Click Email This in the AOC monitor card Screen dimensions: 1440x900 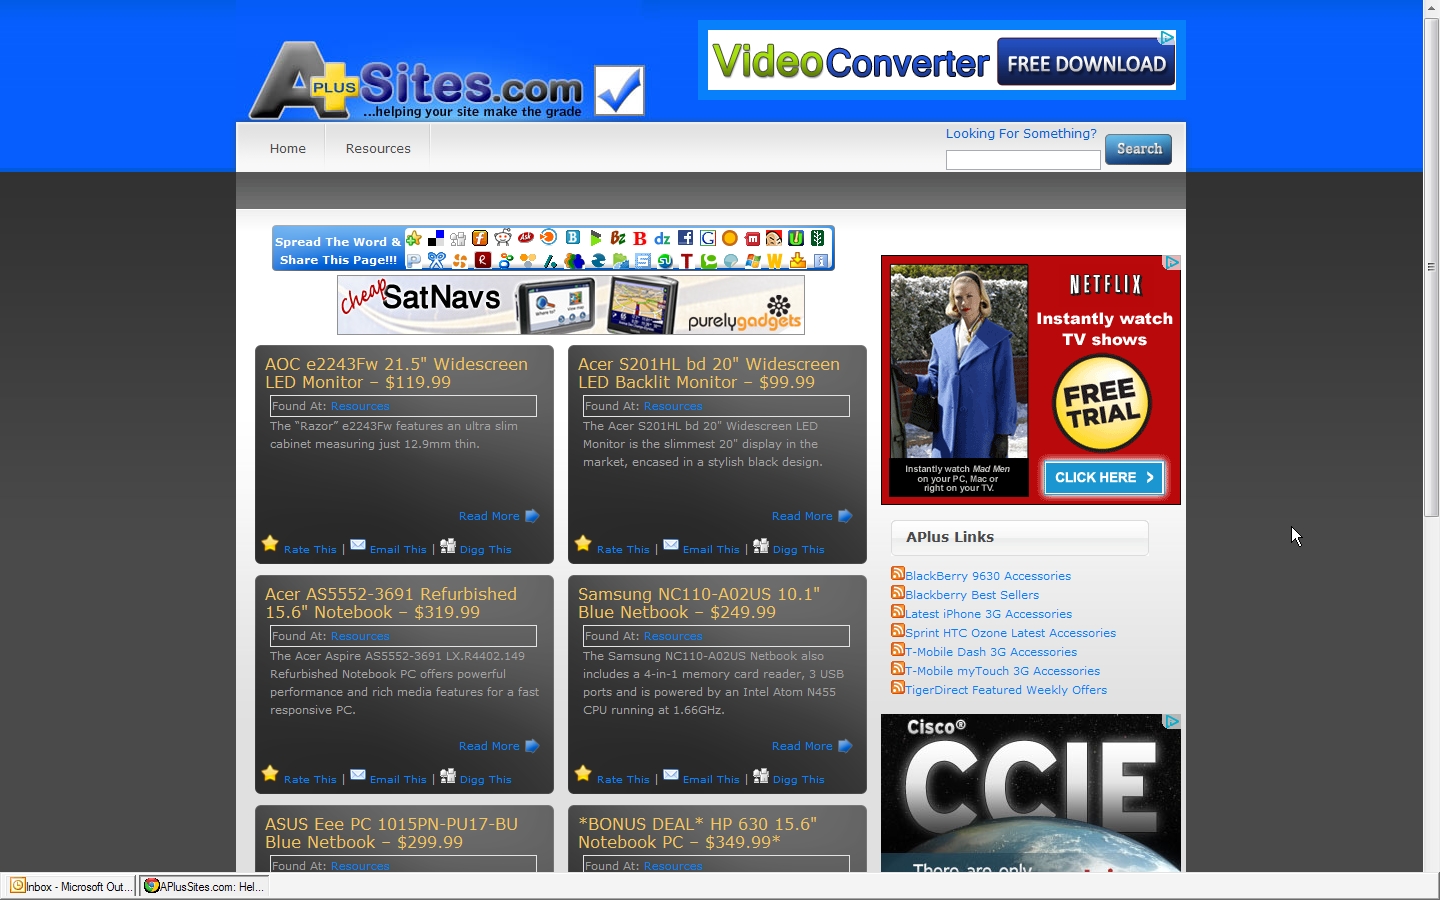[398, 549]
